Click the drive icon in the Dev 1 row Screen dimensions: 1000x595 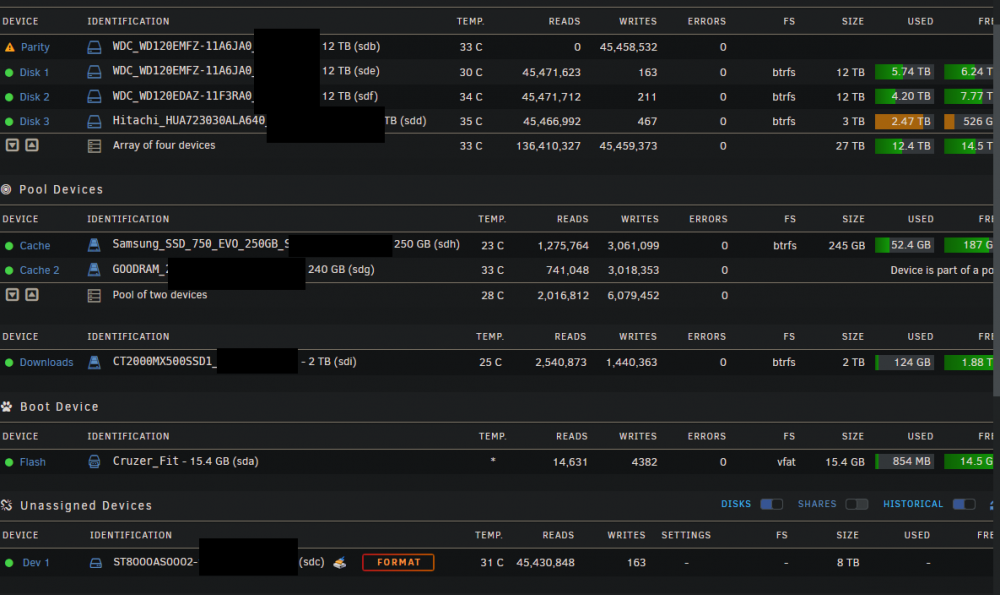tap(96, 562)
